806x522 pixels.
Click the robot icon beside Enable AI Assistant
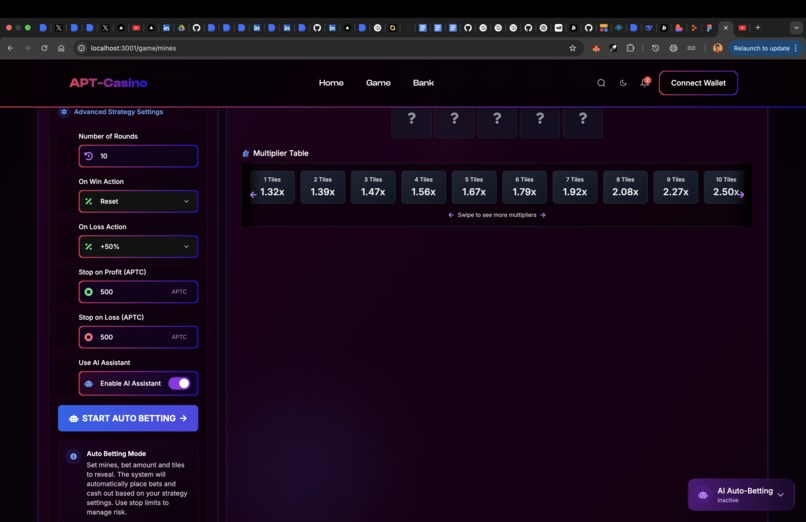pyautogui.click(x=89, y=383)
